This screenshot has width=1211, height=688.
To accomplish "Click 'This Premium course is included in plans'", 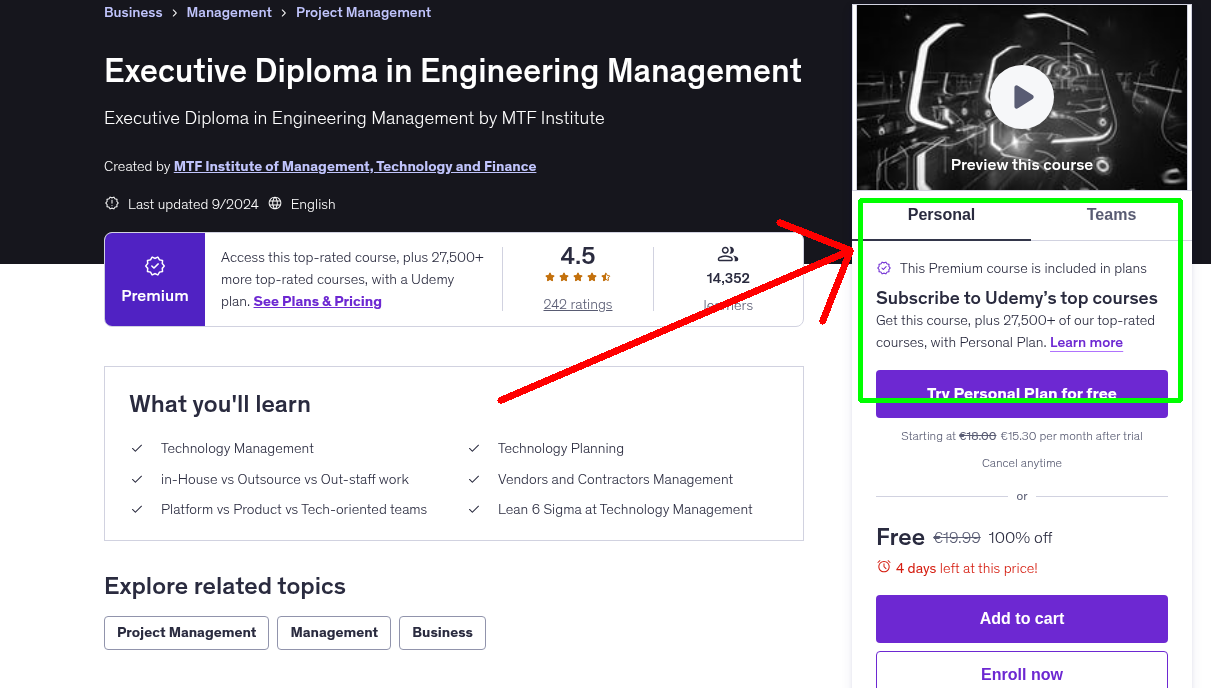I will tap(1023, 268).
